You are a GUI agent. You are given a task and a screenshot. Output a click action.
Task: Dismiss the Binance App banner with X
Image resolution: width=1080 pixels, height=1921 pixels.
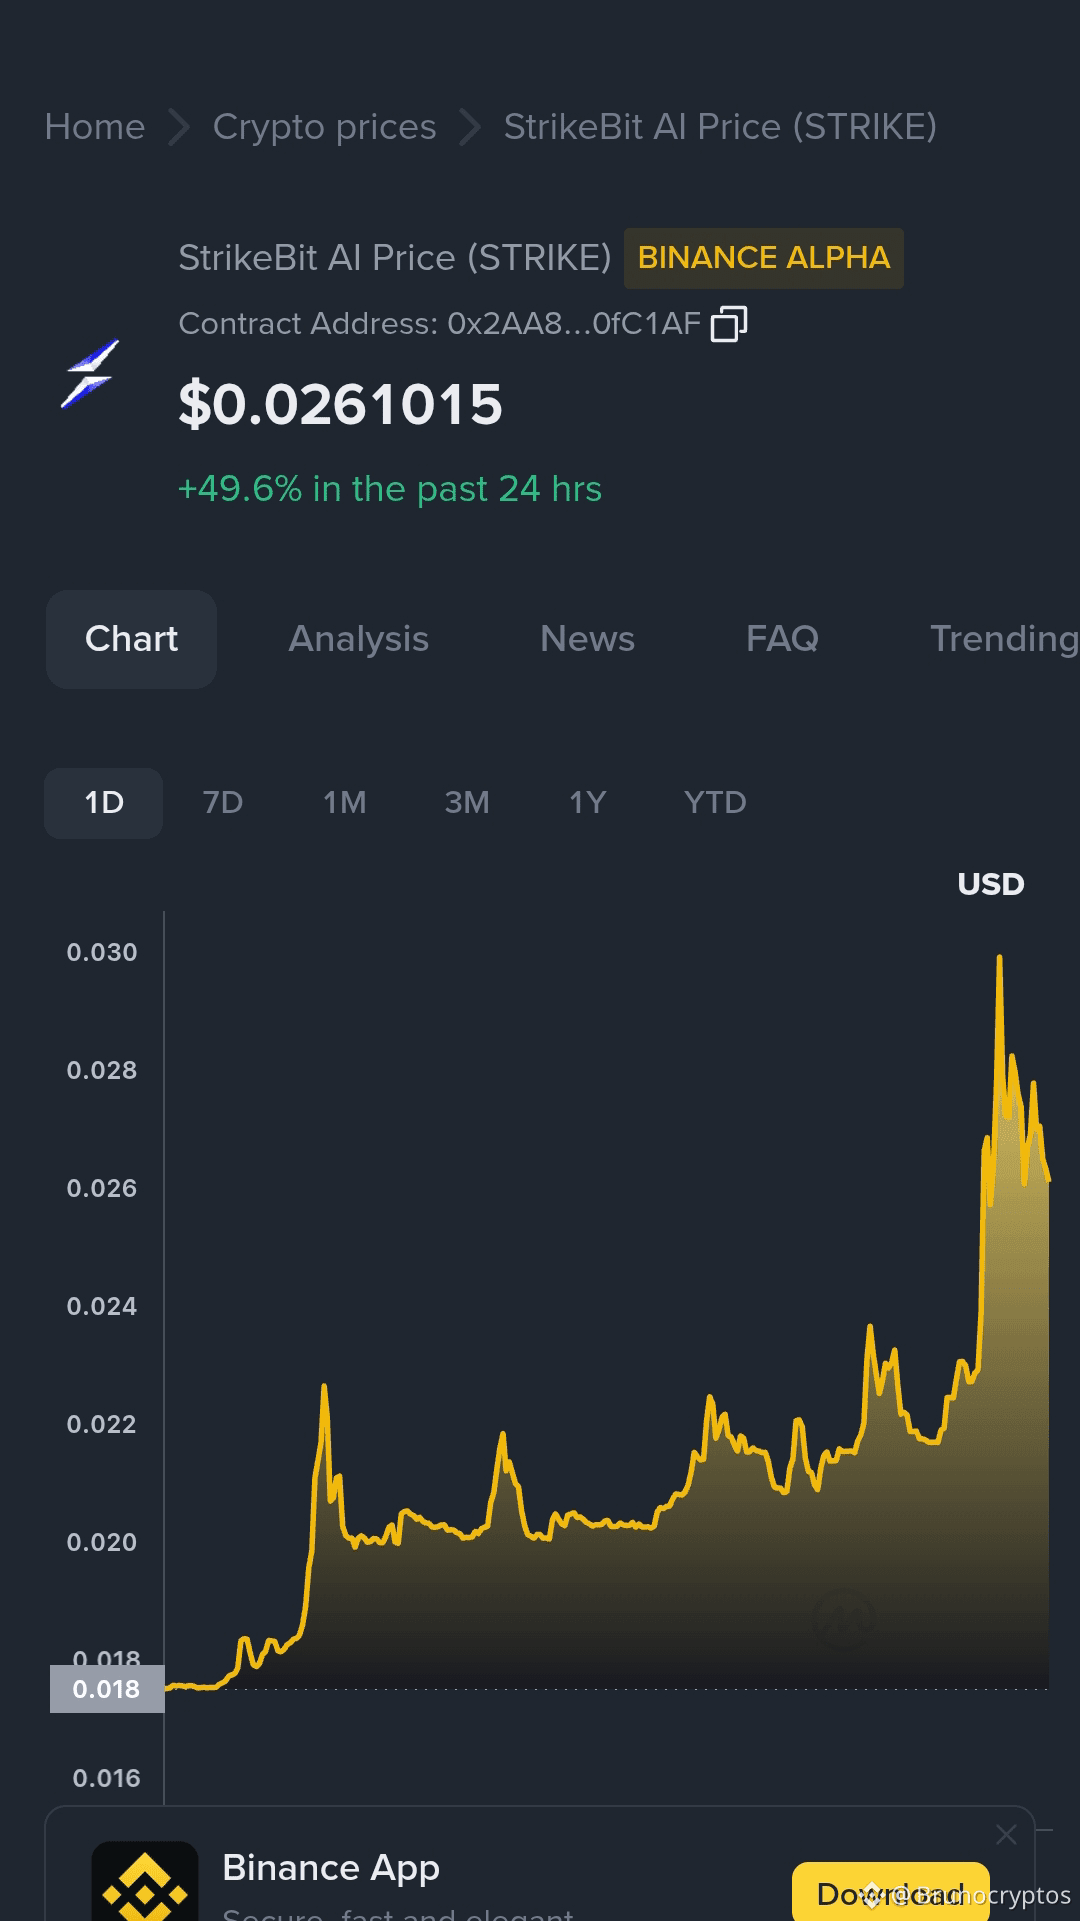tap(1006, 1834)
